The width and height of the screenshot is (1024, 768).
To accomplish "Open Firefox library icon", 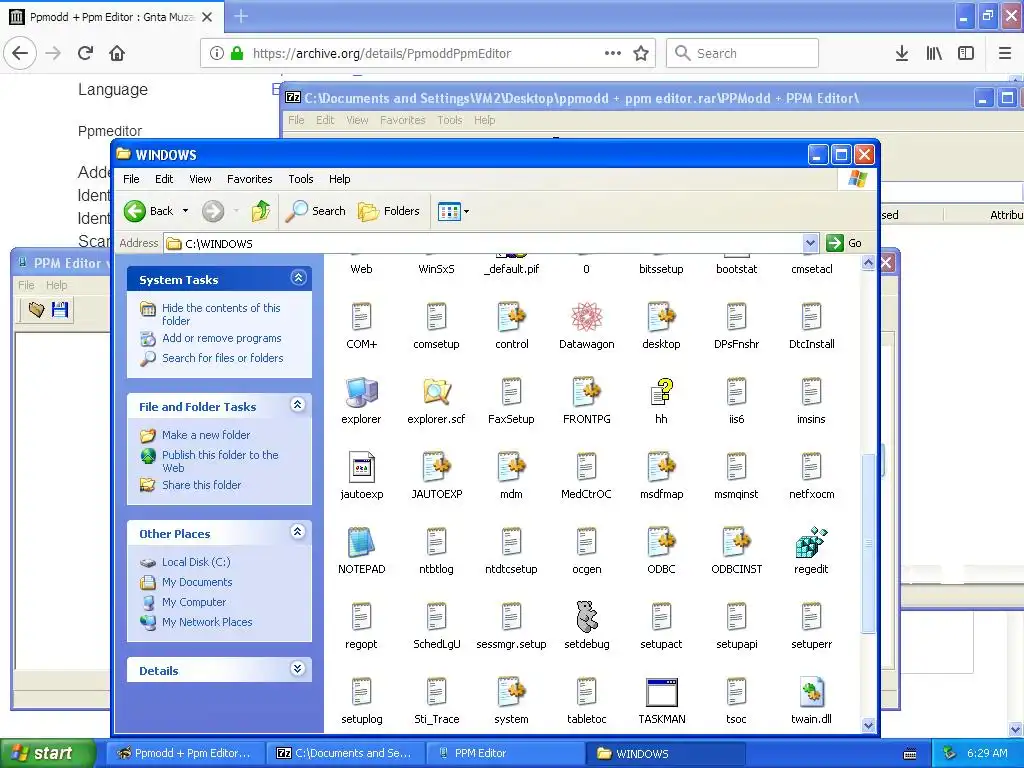I will coord(934,53).
